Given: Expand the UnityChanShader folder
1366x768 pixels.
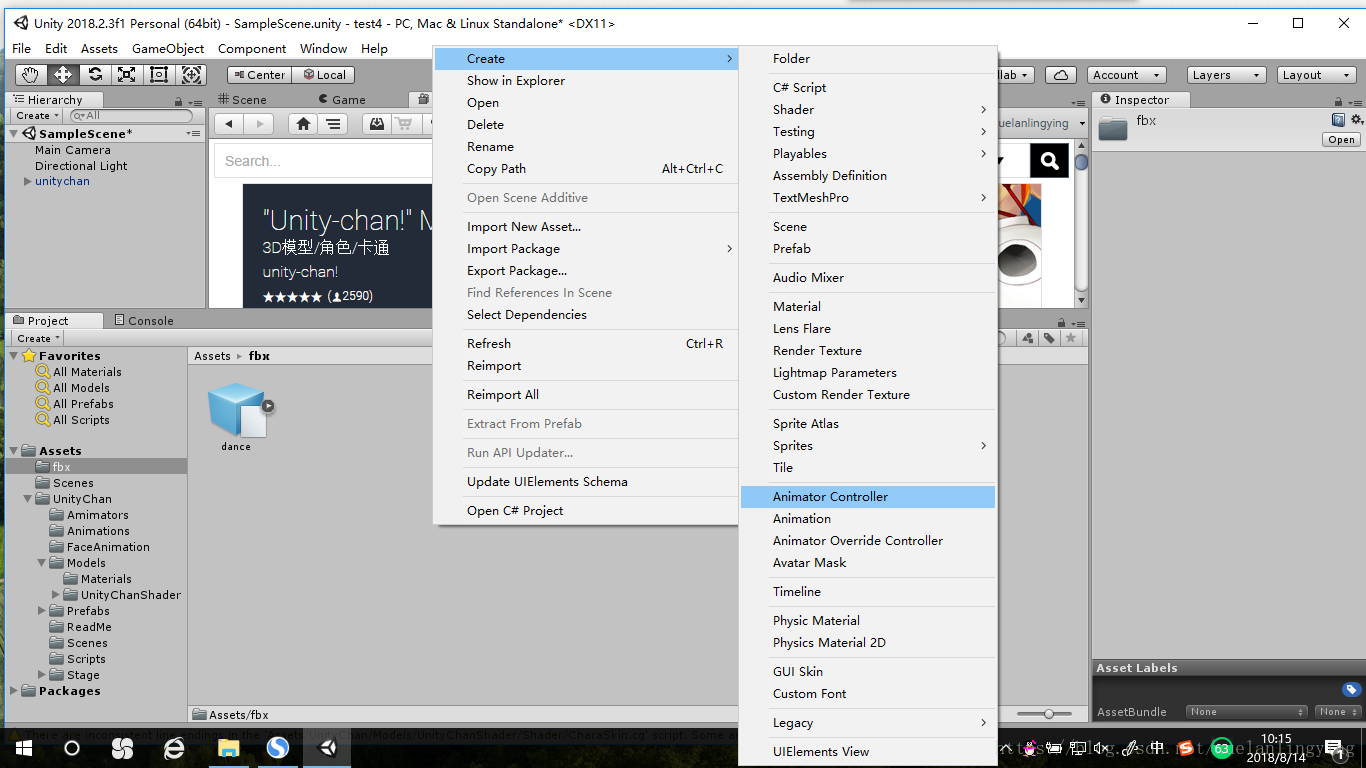Looking at the screenshot, I should (56, 594).
